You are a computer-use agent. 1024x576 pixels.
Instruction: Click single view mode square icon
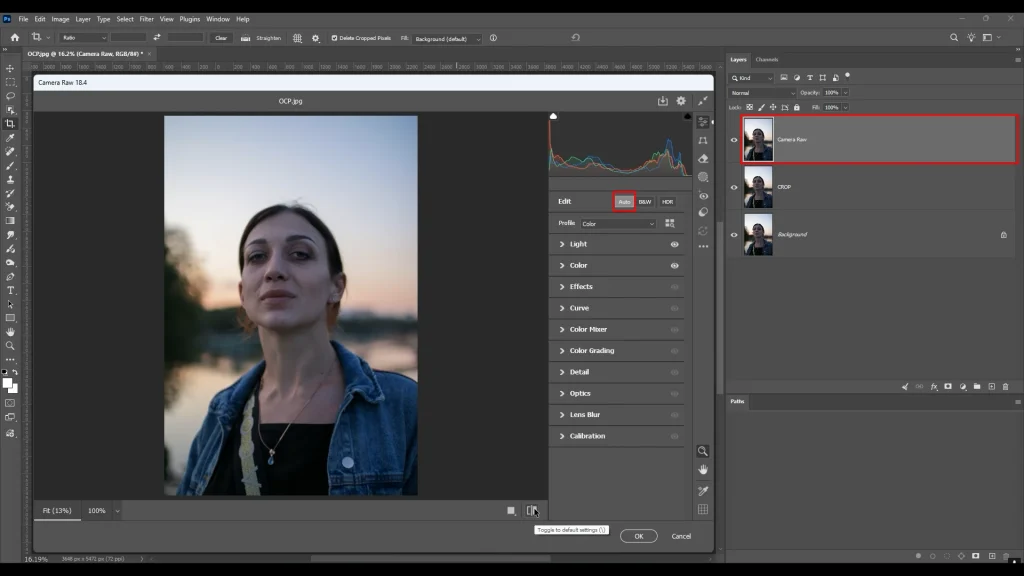click(x=511, y=511)
